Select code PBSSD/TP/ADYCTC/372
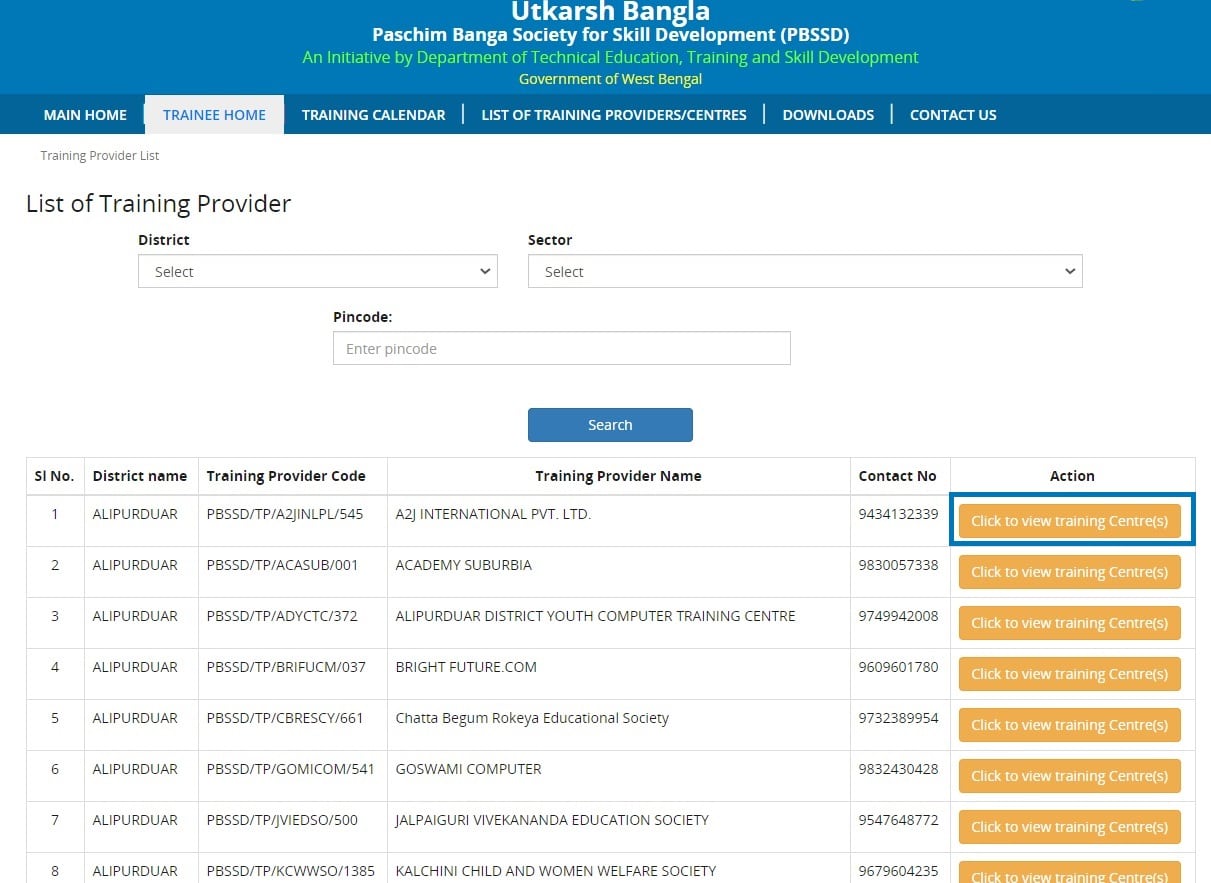1211x883 pixels. coord(282,616)
